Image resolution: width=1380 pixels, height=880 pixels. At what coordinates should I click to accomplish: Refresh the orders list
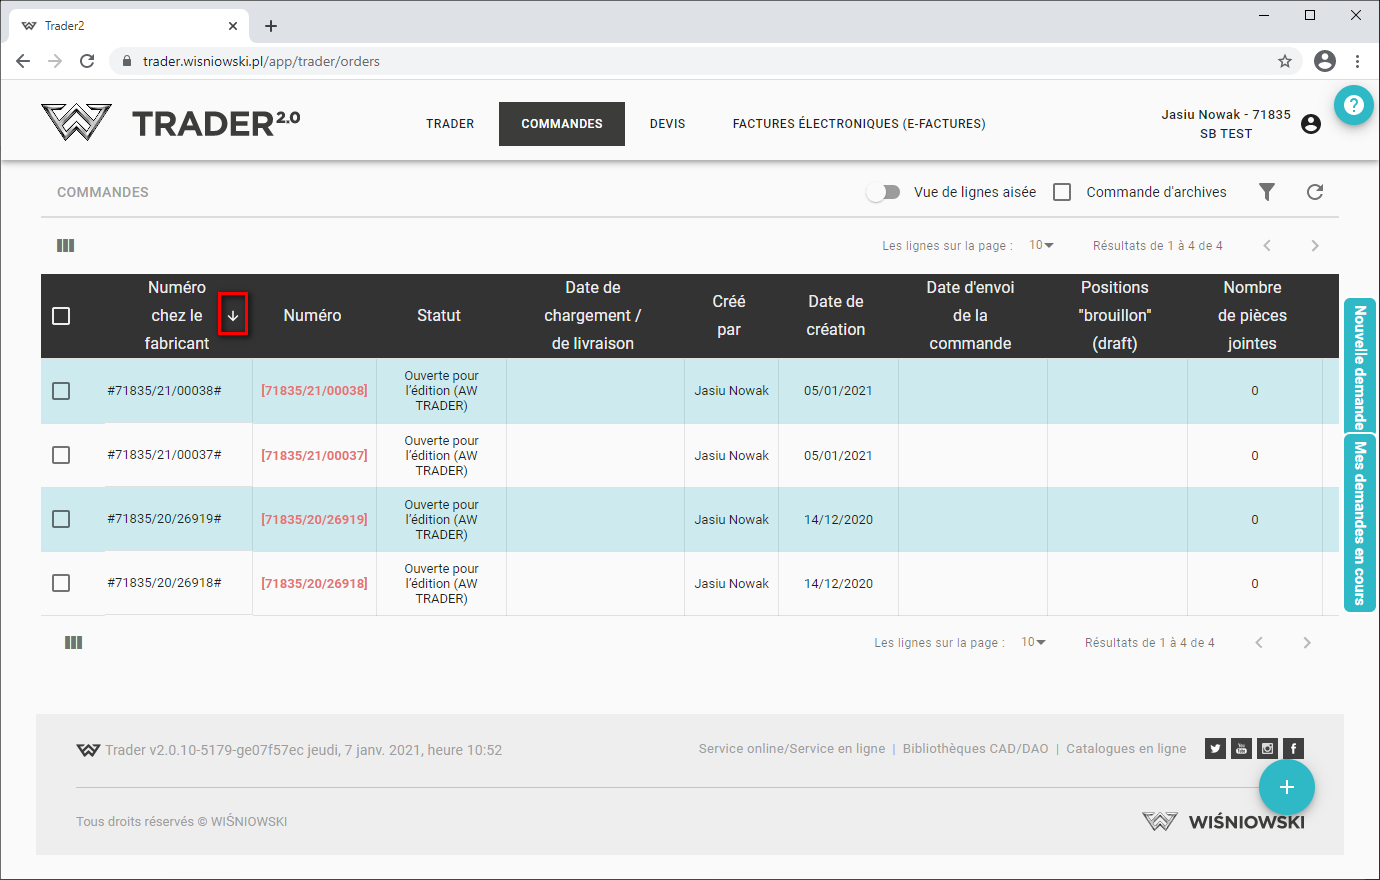click(x=1314, y=192)
